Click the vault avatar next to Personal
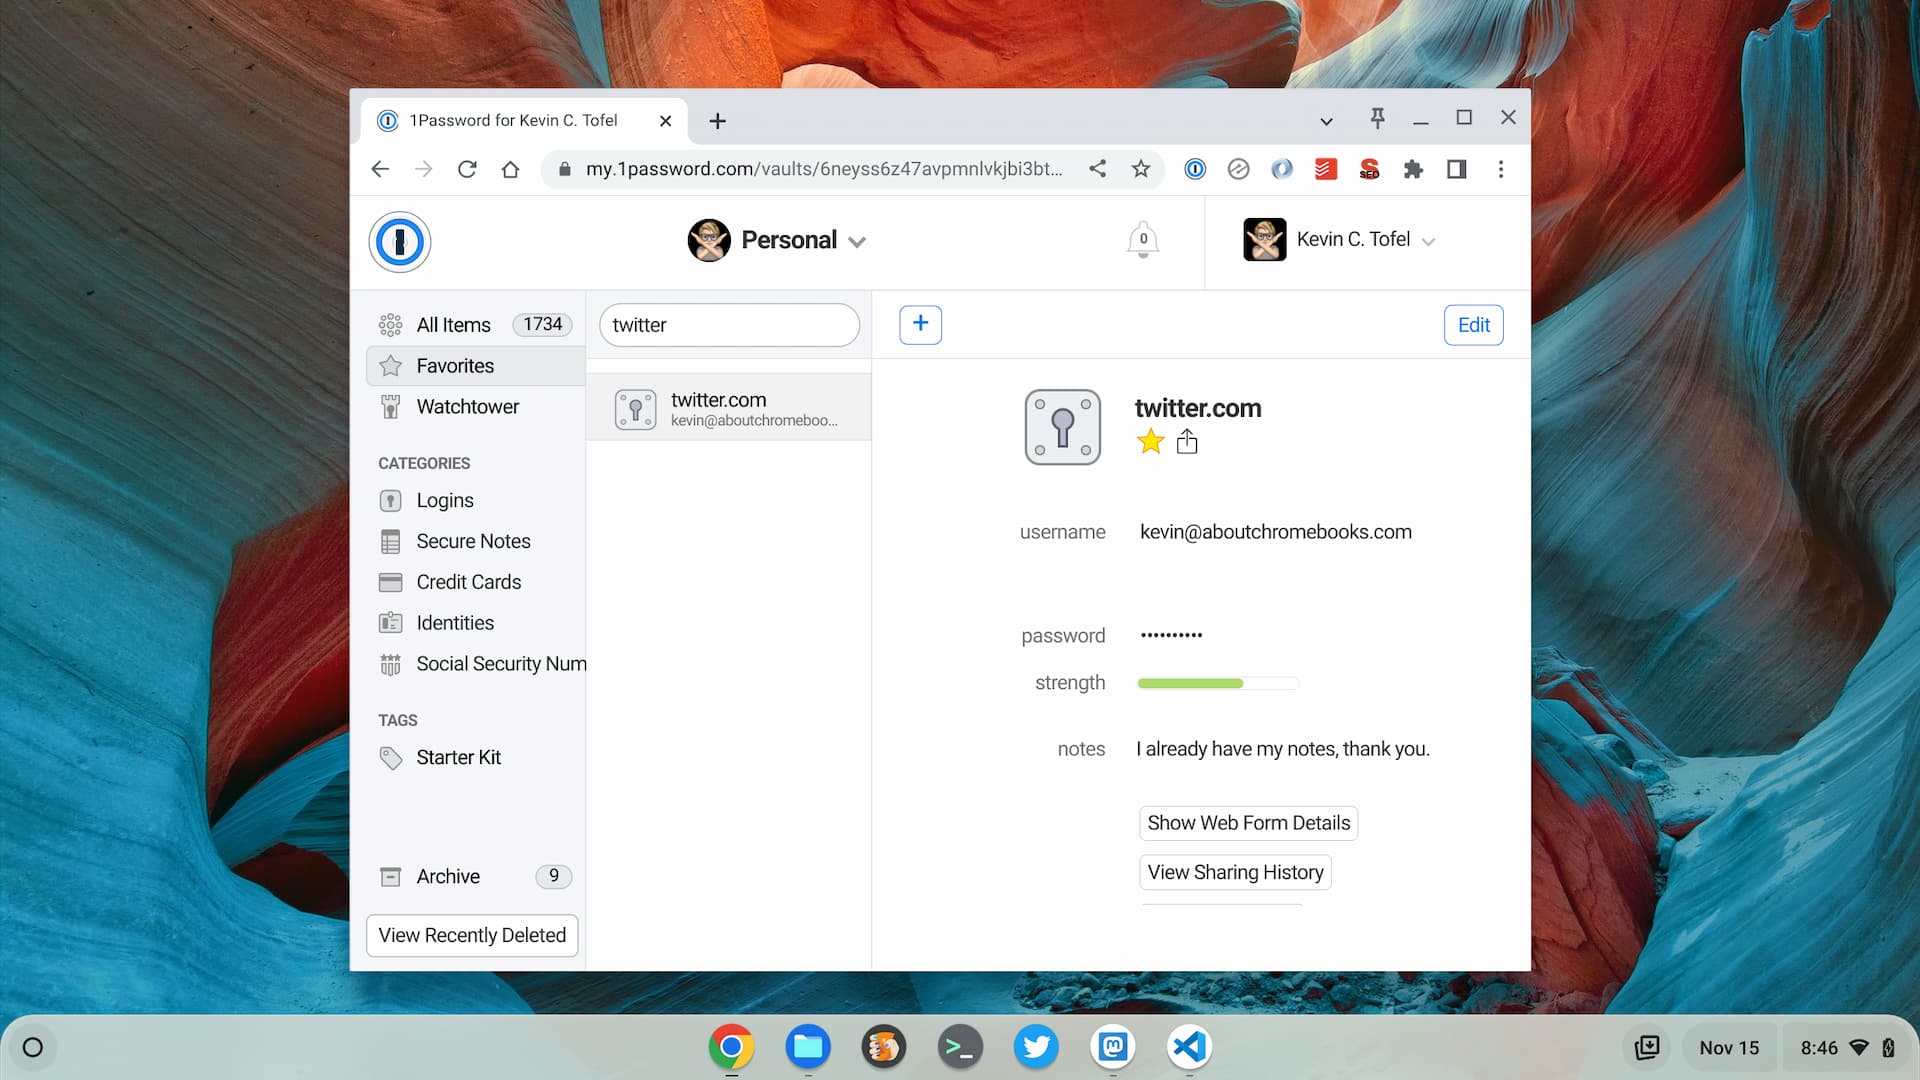This screenshot has height=1080, width=1920. [x=709, y=240]
